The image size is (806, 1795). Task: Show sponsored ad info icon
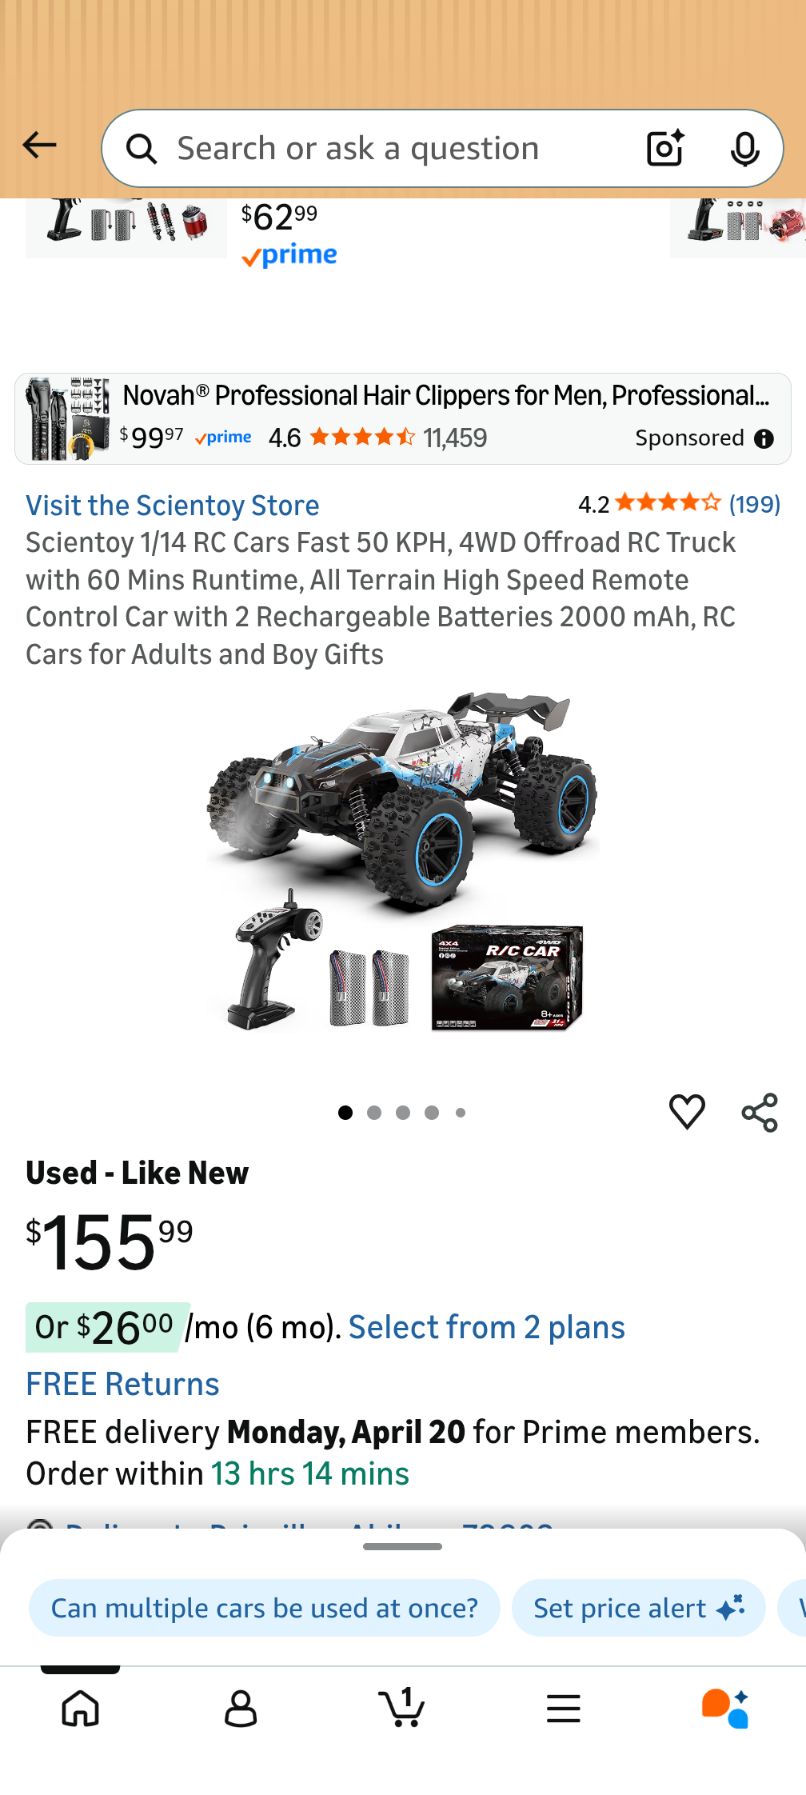tap(764, 439)
